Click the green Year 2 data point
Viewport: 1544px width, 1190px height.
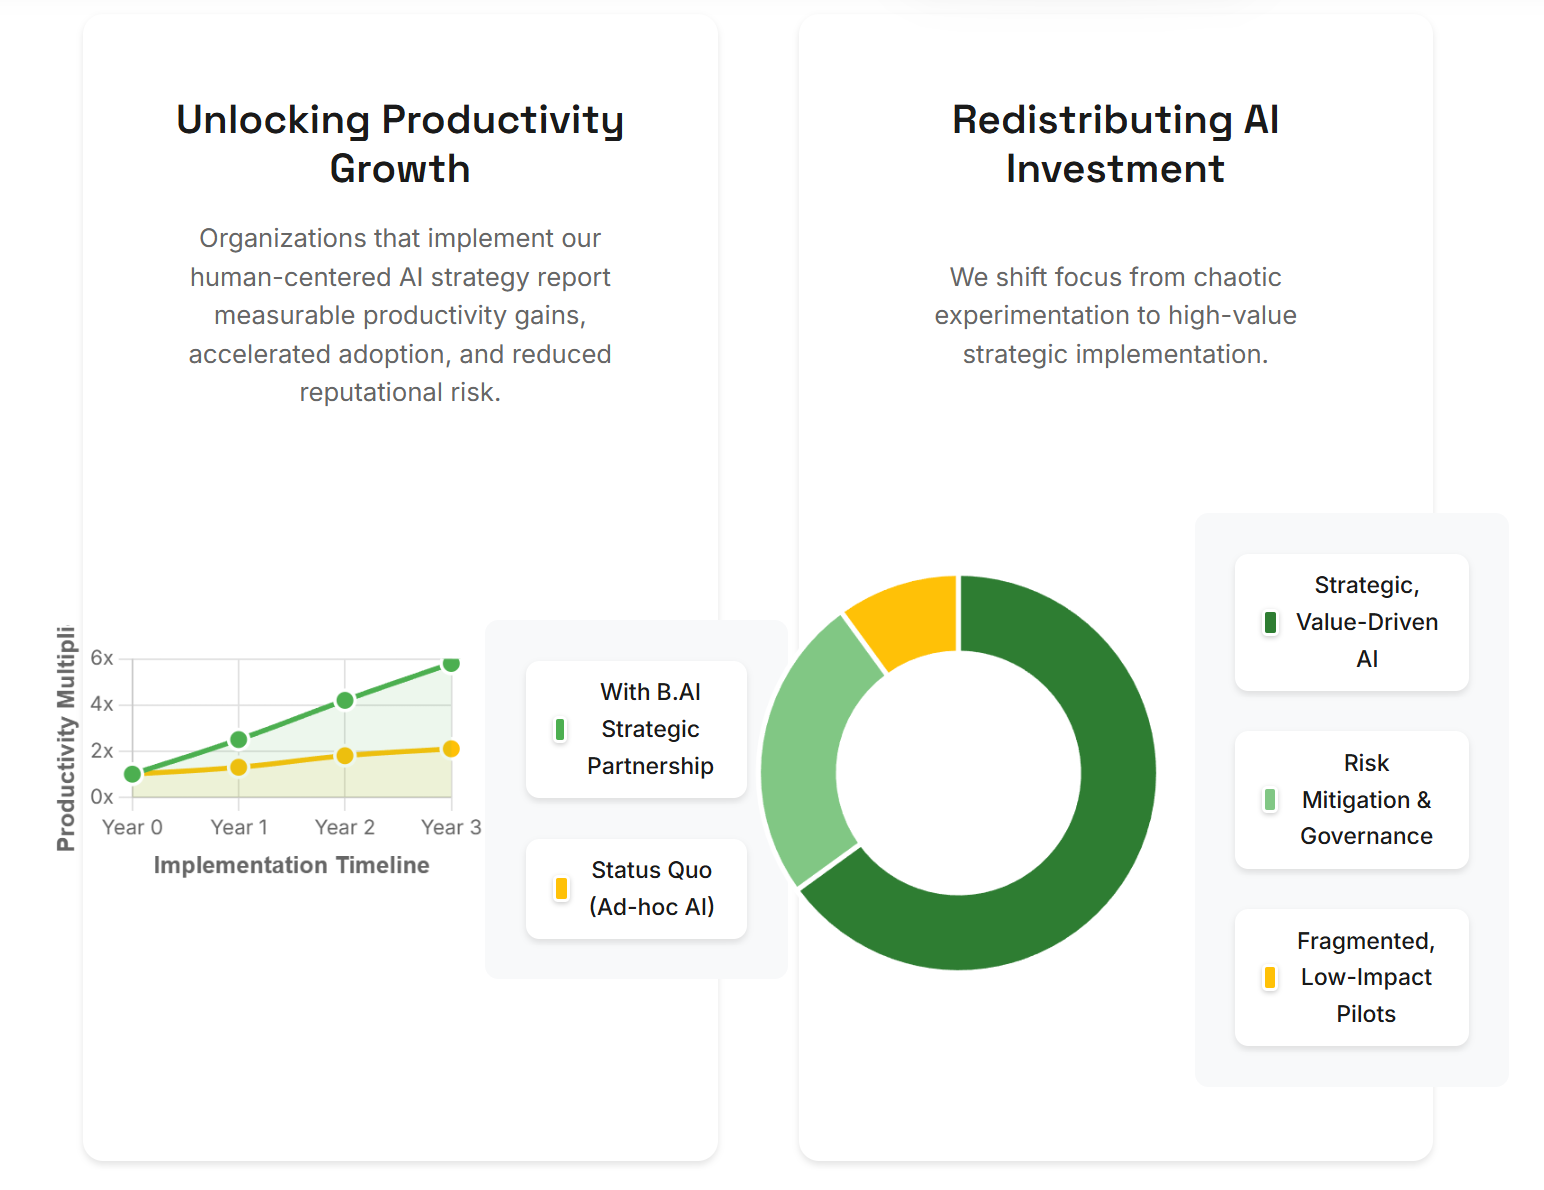[345, 700]
